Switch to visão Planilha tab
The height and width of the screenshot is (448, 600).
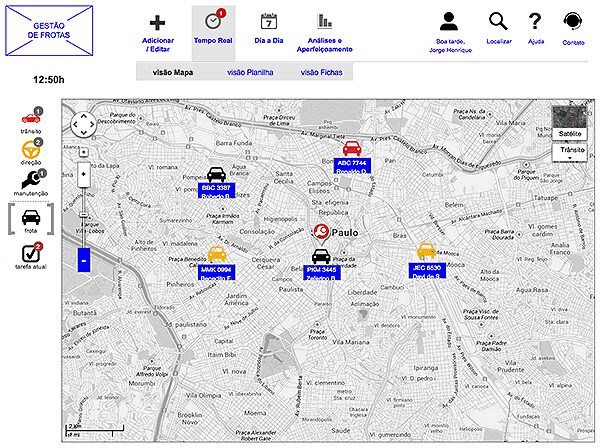click(x=250, y=72)
